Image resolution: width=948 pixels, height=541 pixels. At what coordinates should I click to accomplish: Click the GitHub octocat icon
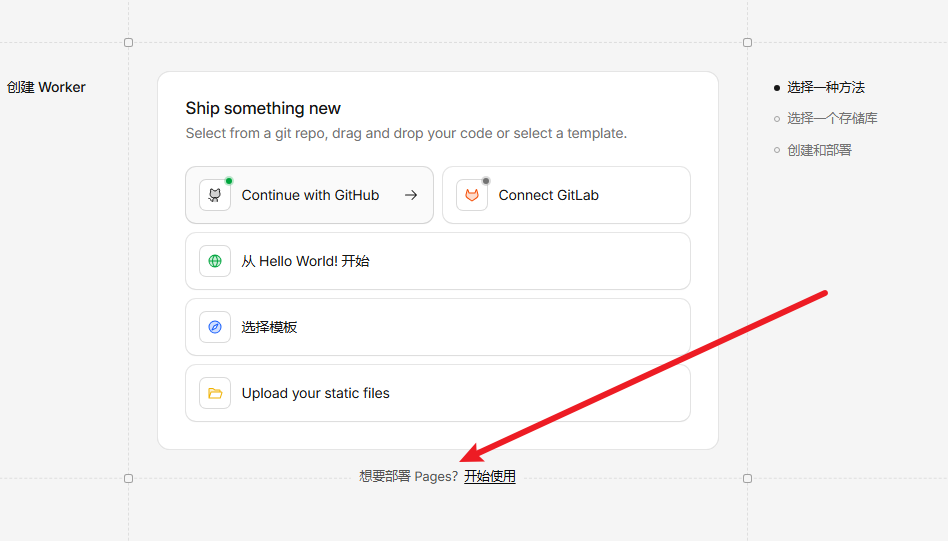[x=215, y=196]
